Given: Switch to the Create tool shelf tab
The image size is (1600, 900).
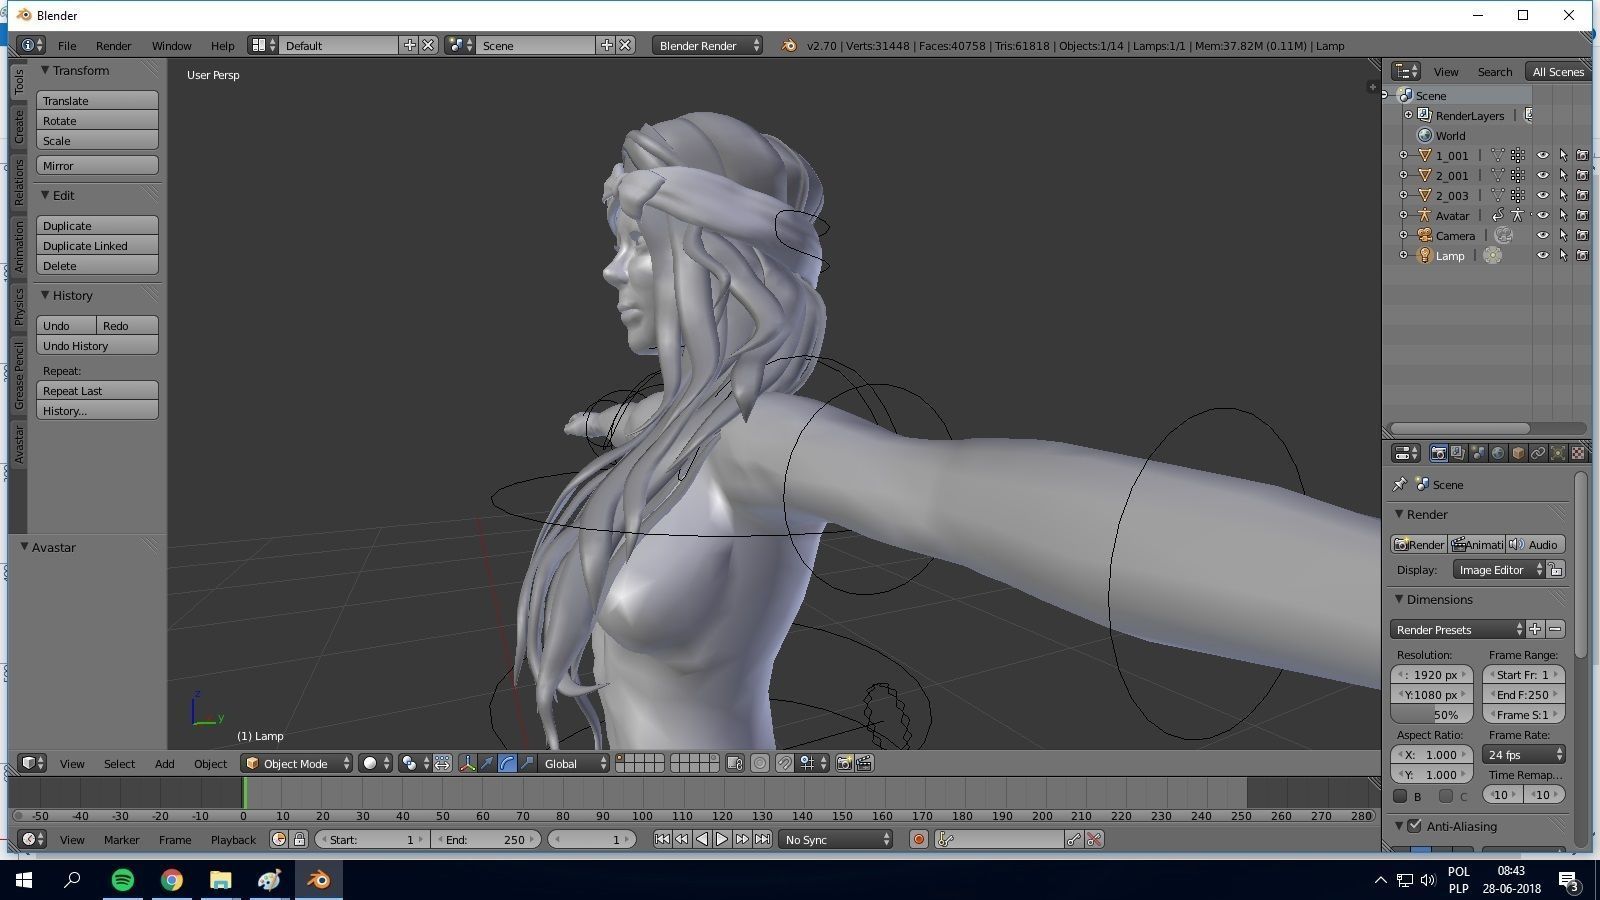Looking at the screenshot, I should click(x=18, y=126).
